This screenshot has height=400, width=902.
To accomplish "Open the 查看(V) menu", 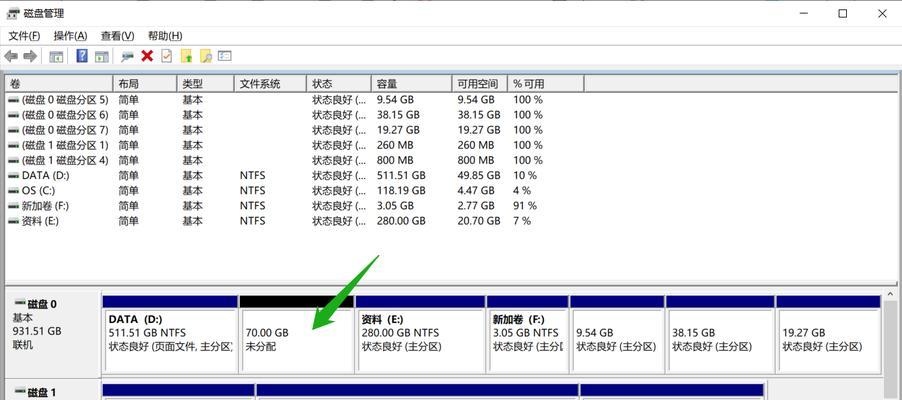I will (x=117, y=36).
